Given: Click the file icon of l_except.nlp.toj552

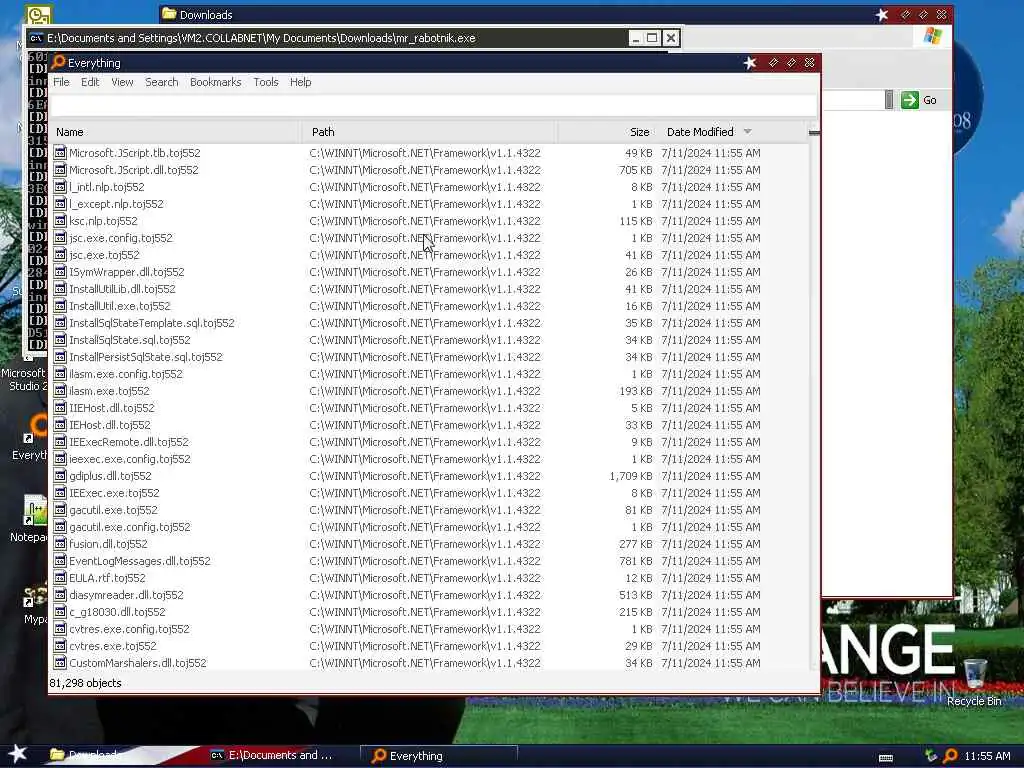Looking at the screenshot, I should click(x=60, y=204).
